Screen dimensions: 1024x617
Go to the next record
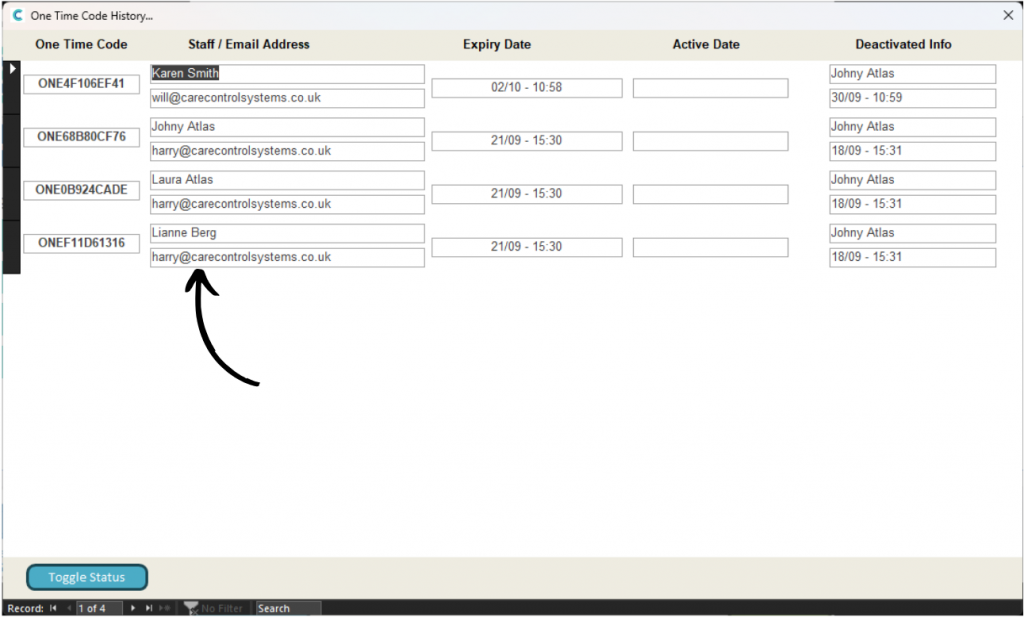point(133,608)
